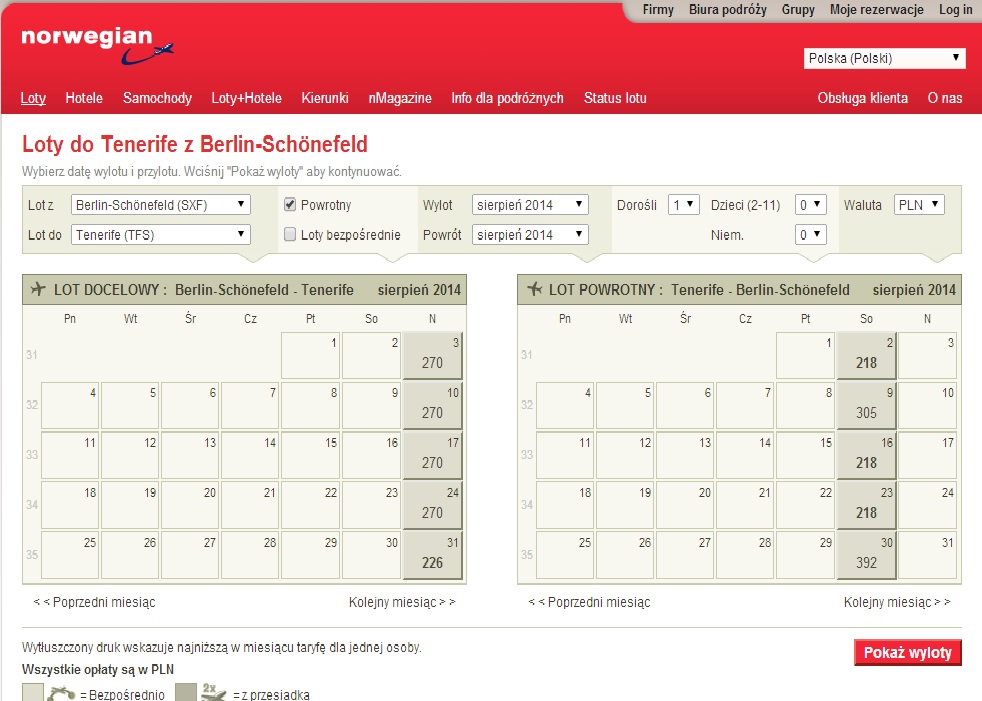Screen dimensions: 982x701
Task: Open the Samochody menu item
Action: click(x=157, y=98)
